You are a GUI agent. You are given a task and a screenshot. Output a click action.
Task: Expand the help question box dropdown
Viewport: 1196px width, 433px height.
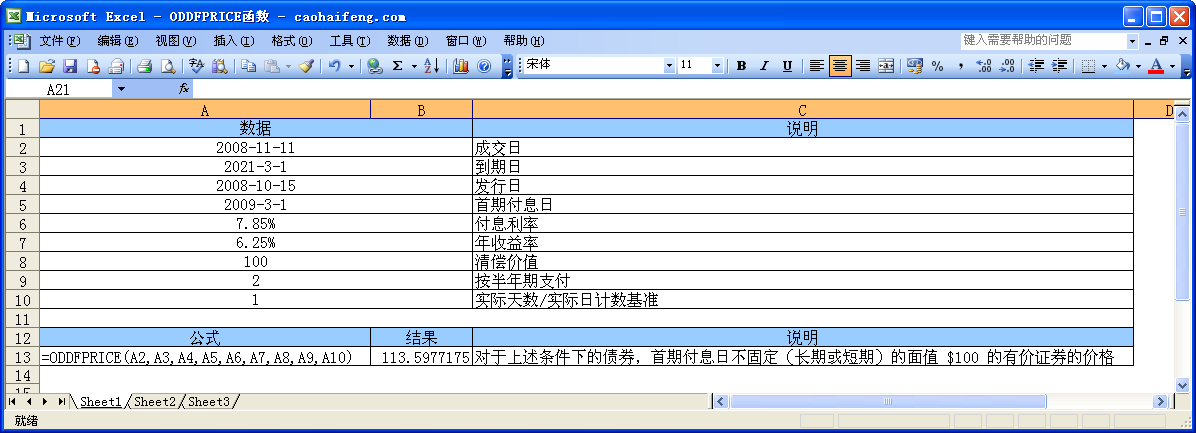click(1132, 40)
